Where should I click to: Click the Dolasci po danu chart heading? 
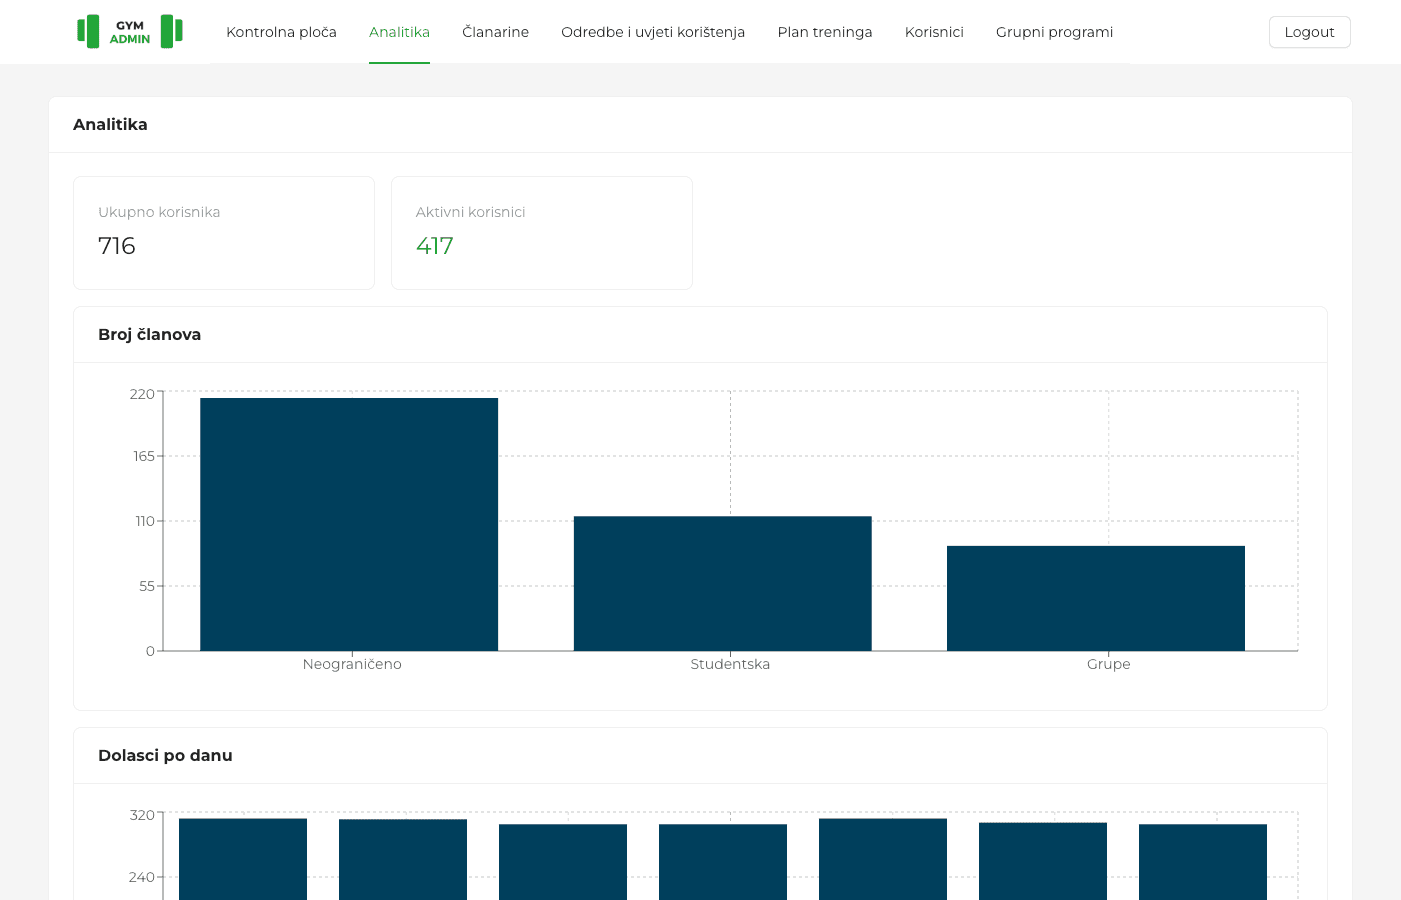(165, 755)
